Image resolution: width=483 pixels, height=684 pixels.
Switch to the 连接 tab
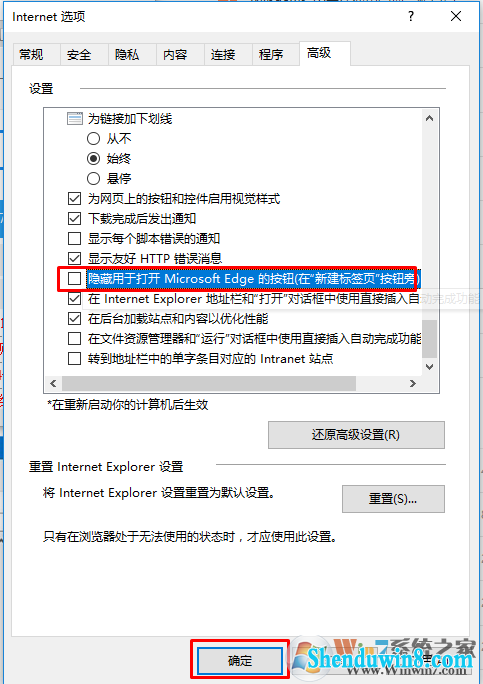[x=223, y=55]
